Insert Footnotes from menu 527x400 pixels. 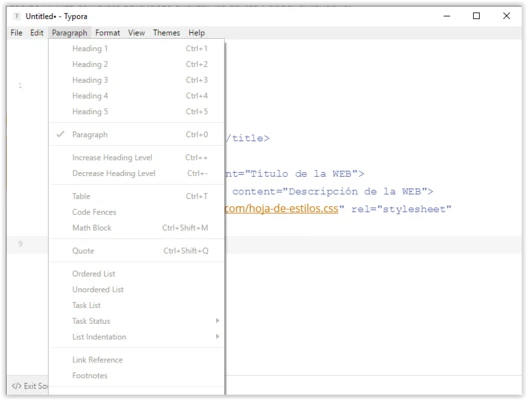(x=137, y=376)
